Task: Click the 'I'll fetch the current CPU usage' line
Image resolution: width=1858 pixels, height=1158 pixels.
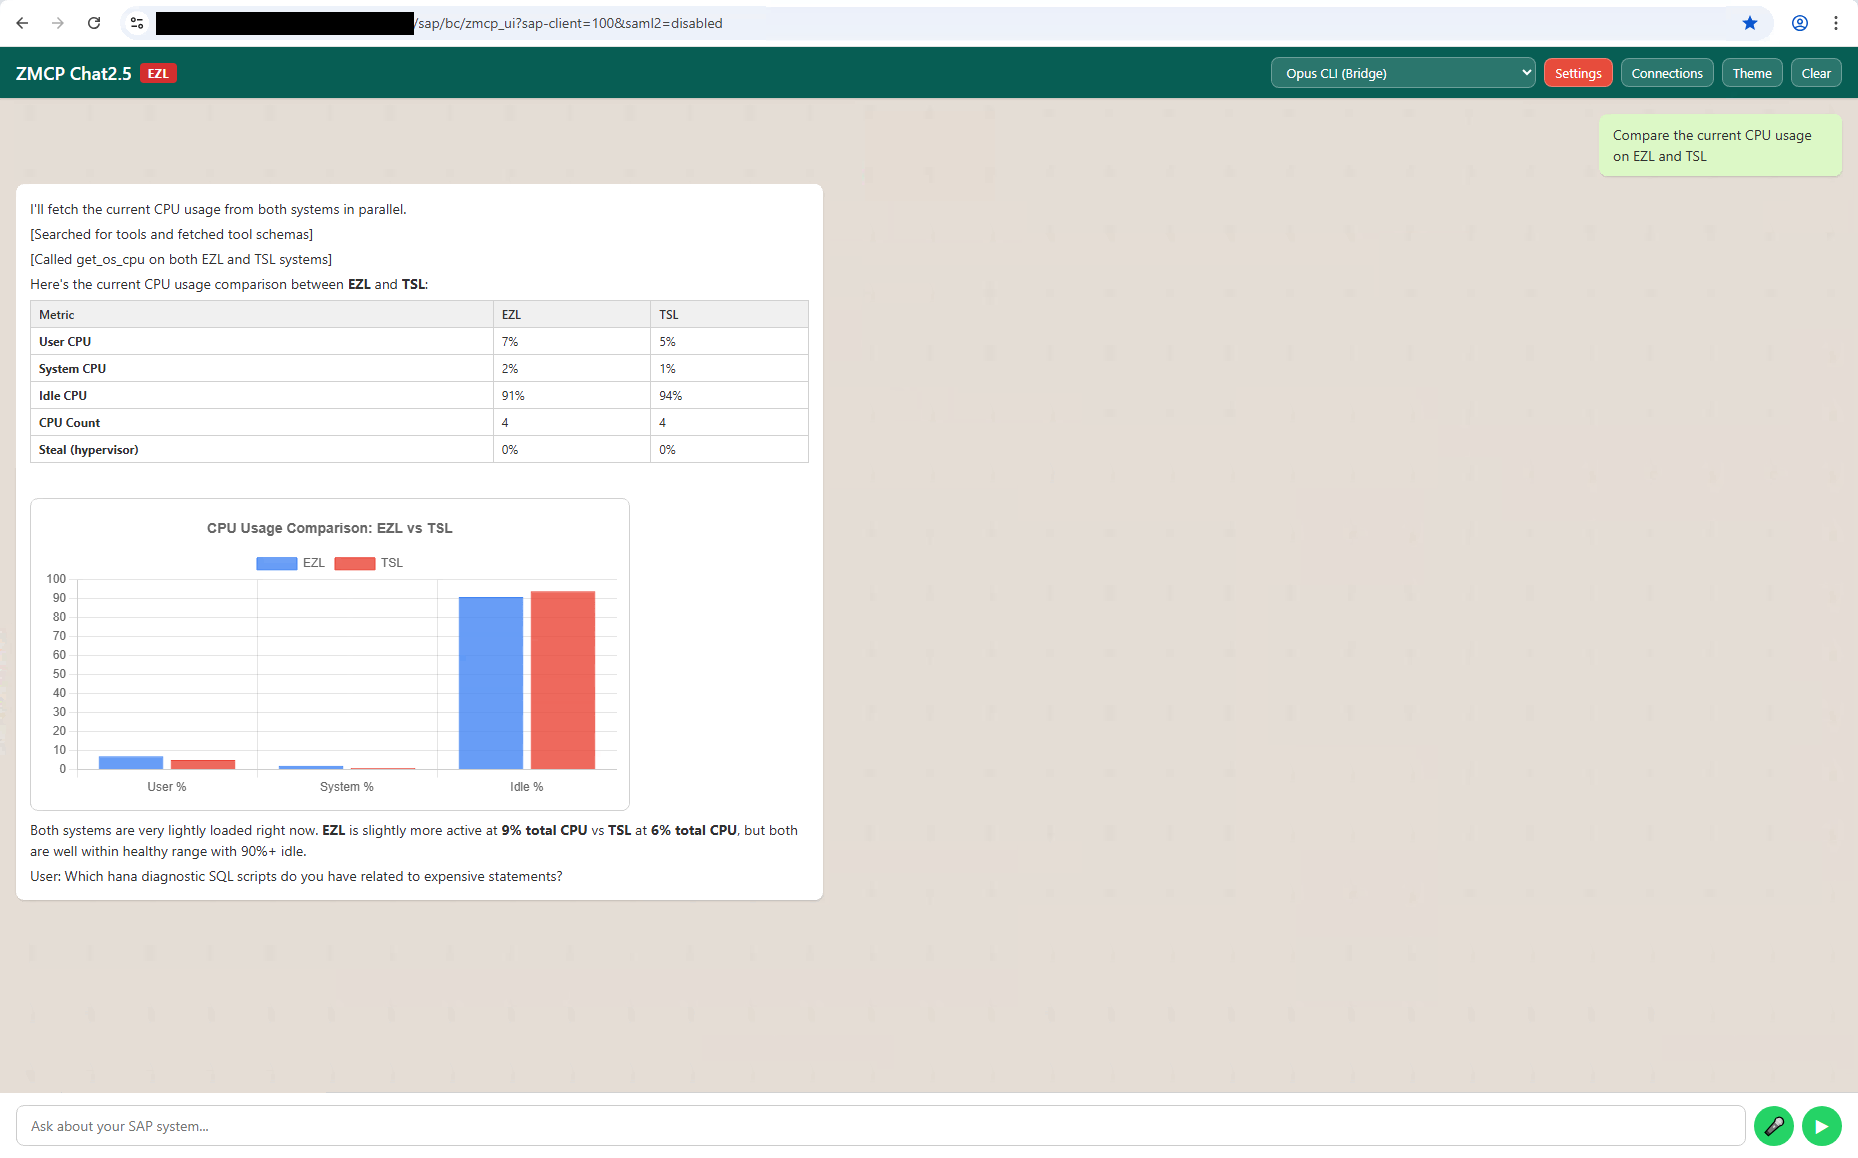Action: pyautogui.click(x=218, y=209)
